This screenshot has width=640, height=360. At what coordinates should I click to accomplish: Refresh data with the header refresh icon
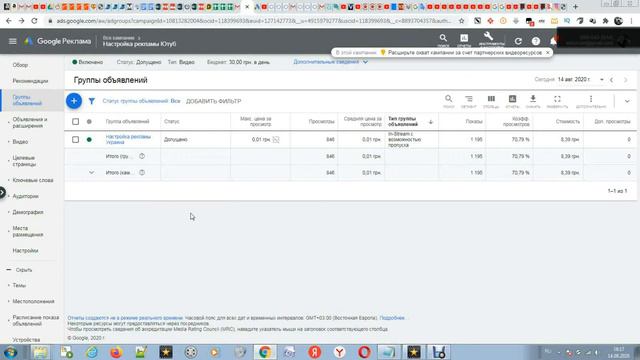click(x=518, y=41)
